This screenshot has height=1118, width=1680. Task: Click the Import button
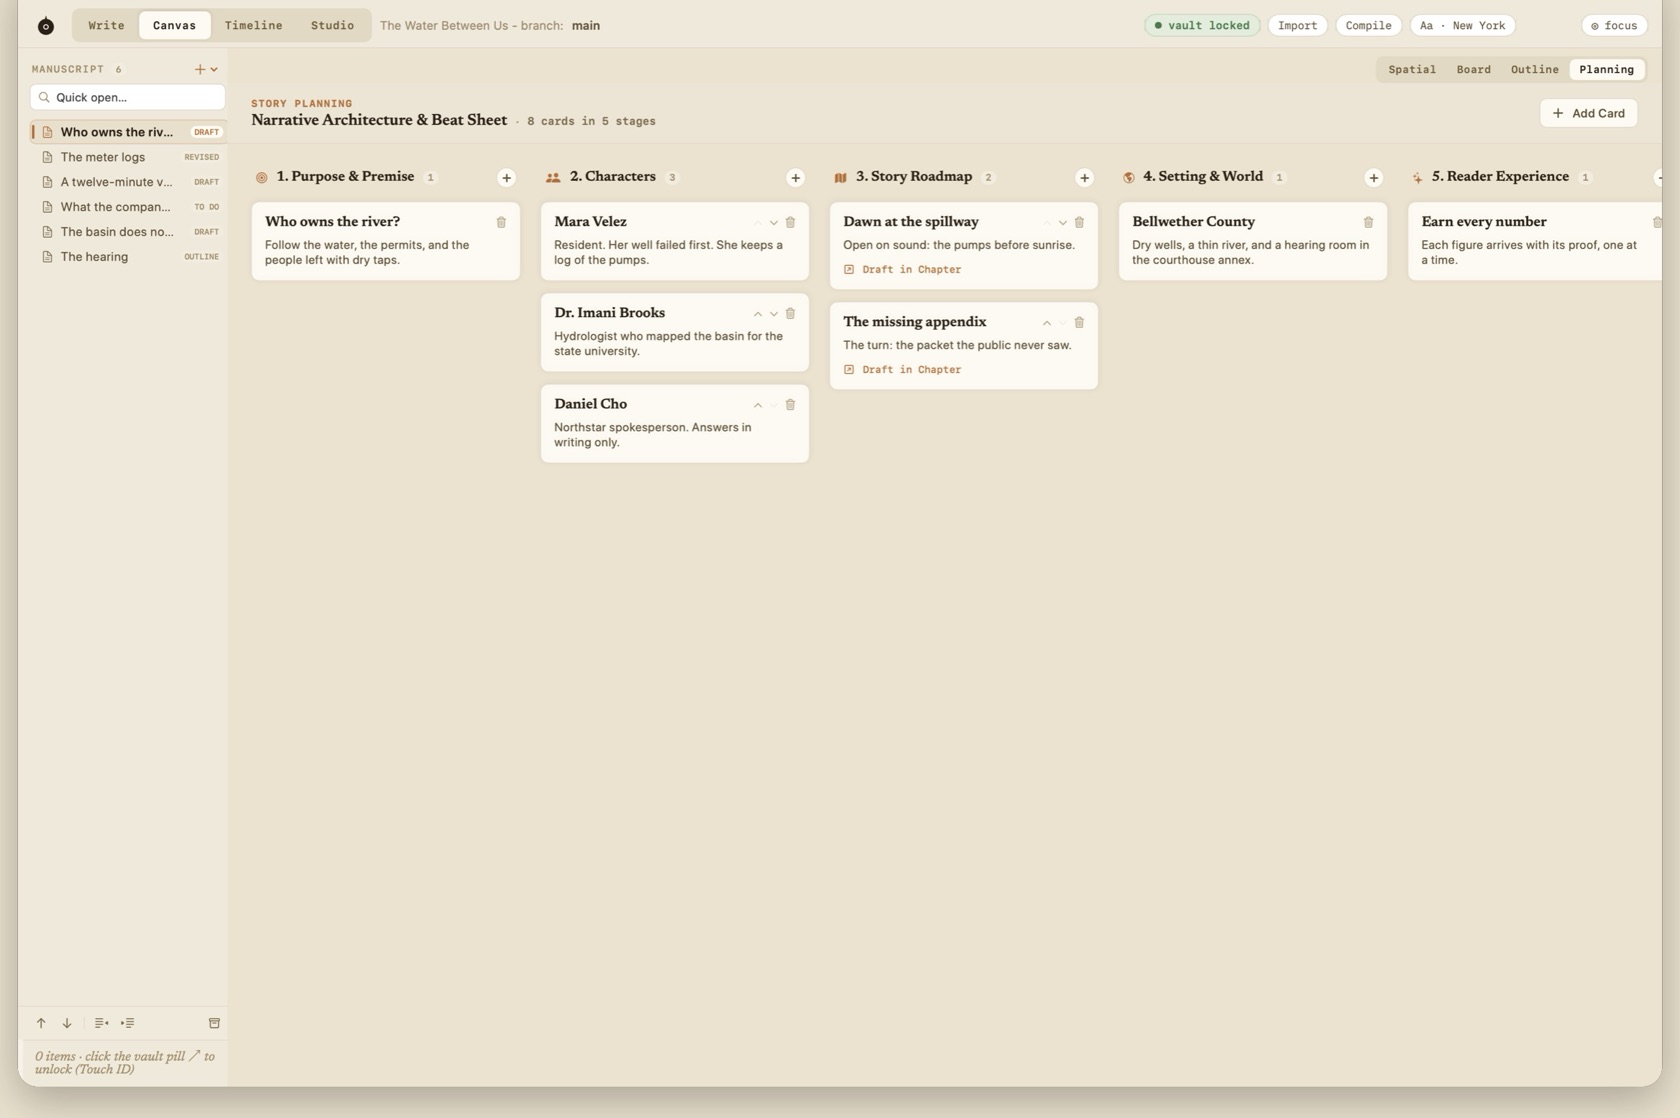1297,26
